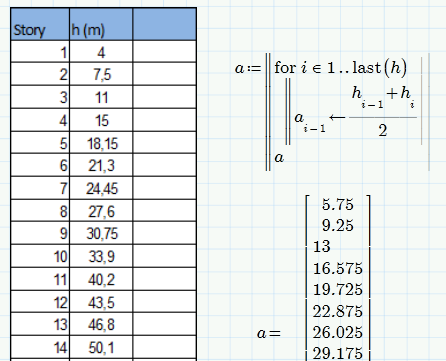The image size is (446, 361).
Task: Click the 'a :=' program definition name
Action: (x=248, y=68)
